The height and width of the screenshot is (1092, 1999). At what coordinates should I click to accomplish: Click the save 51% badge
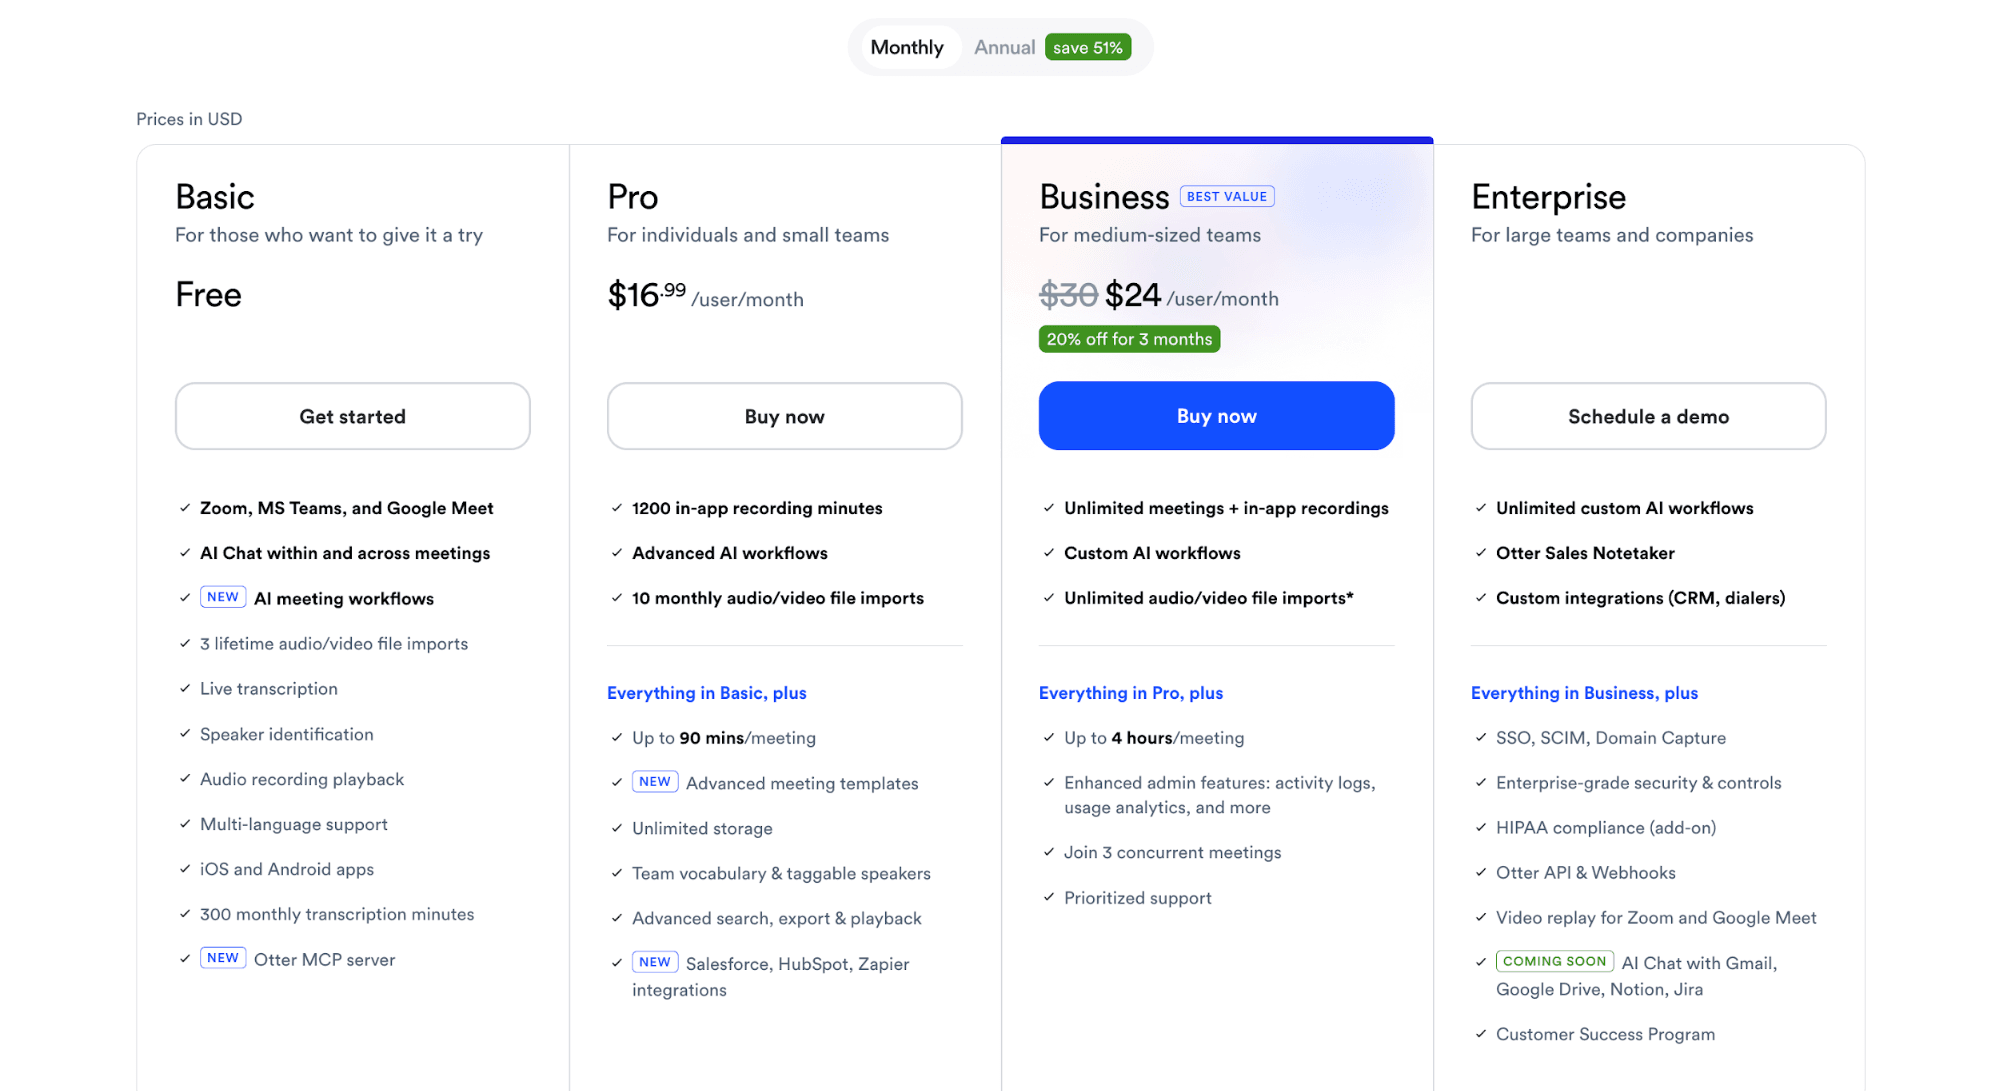click(x=1087, y=47)
